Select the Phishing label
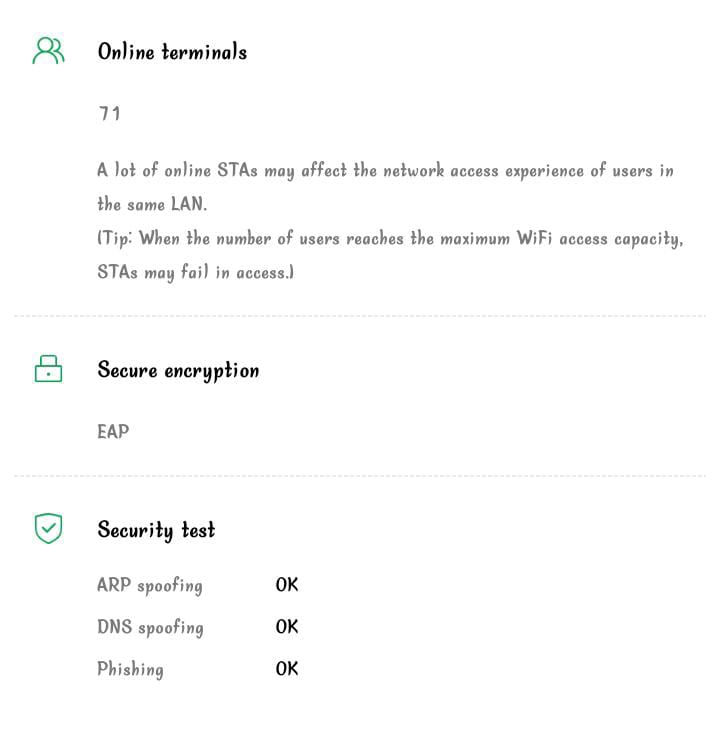 click(130, 669)
